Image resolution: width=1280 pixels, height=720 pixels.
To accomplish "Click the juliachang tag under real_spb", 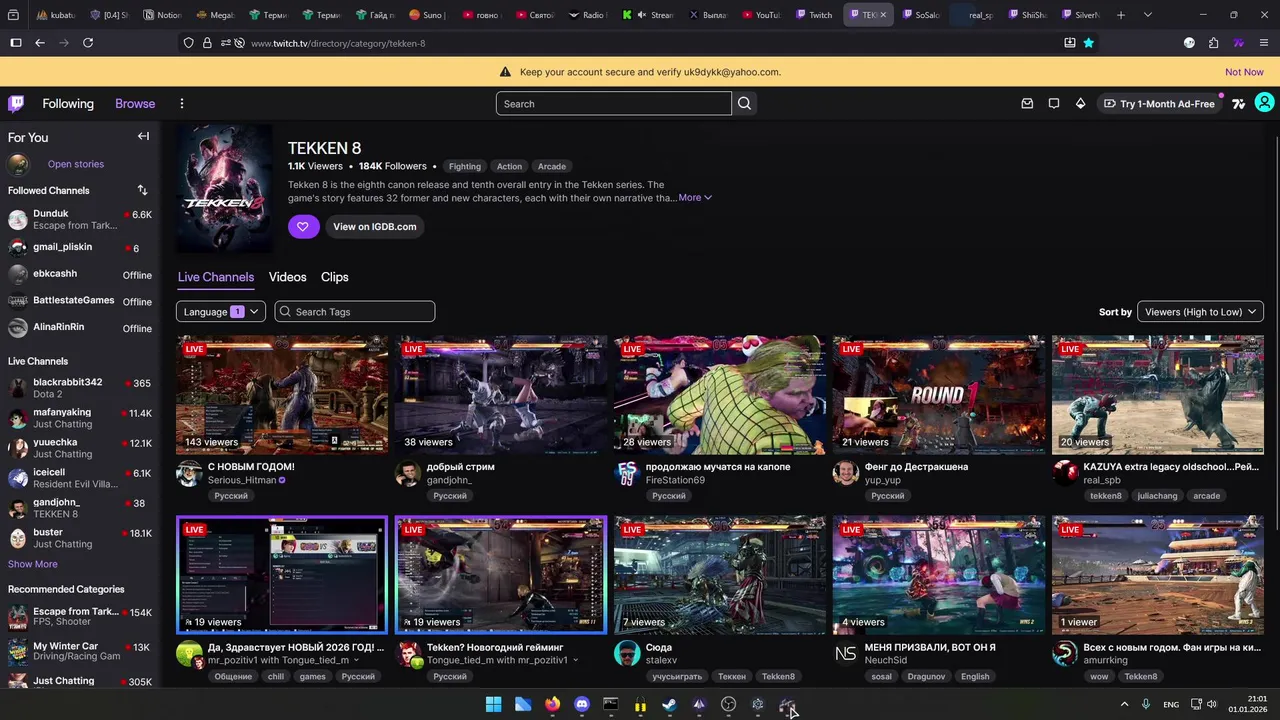I will (1157, 496).
